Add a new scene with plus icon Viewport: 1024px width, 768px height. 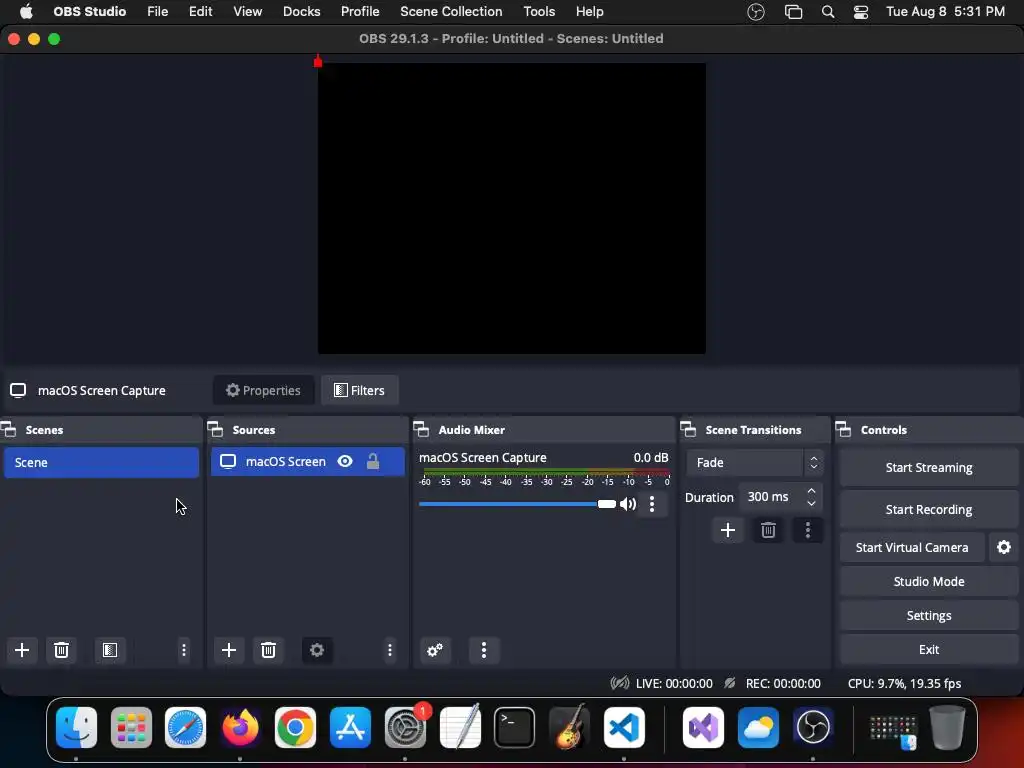pos(22,650)
